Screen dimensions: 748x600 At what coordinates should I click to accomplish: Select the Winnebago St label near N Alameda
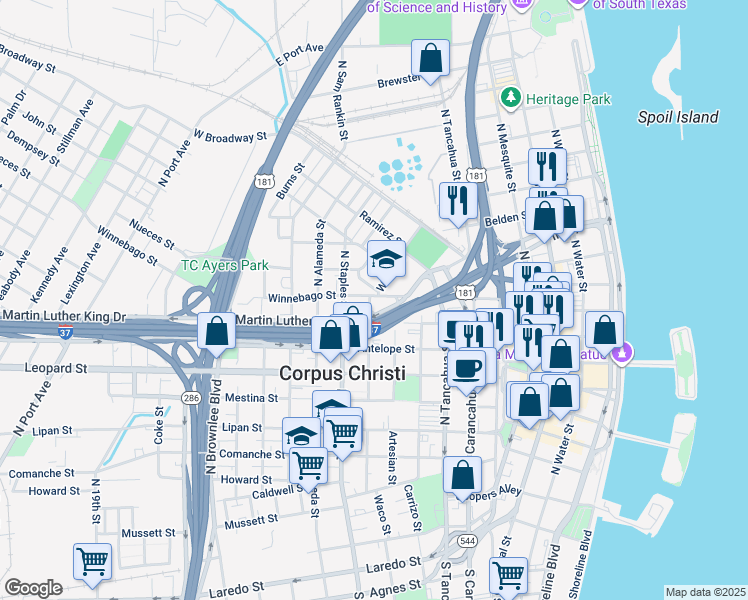tap(302, 297)
